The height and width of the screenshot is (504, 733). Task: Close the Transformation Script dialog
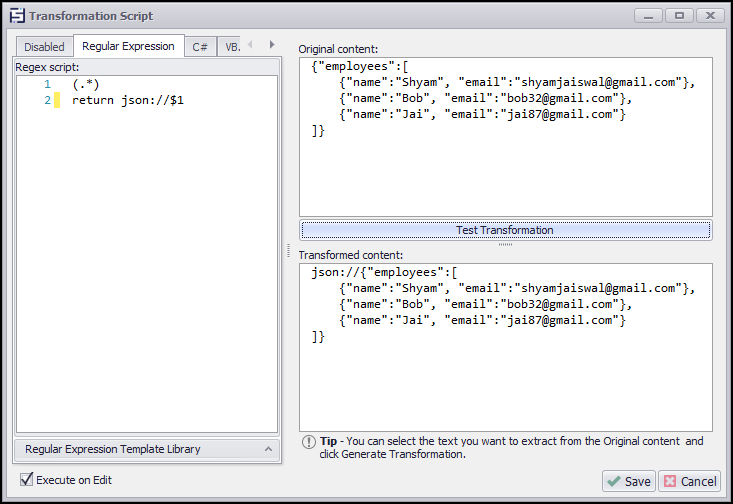[709, 16]
